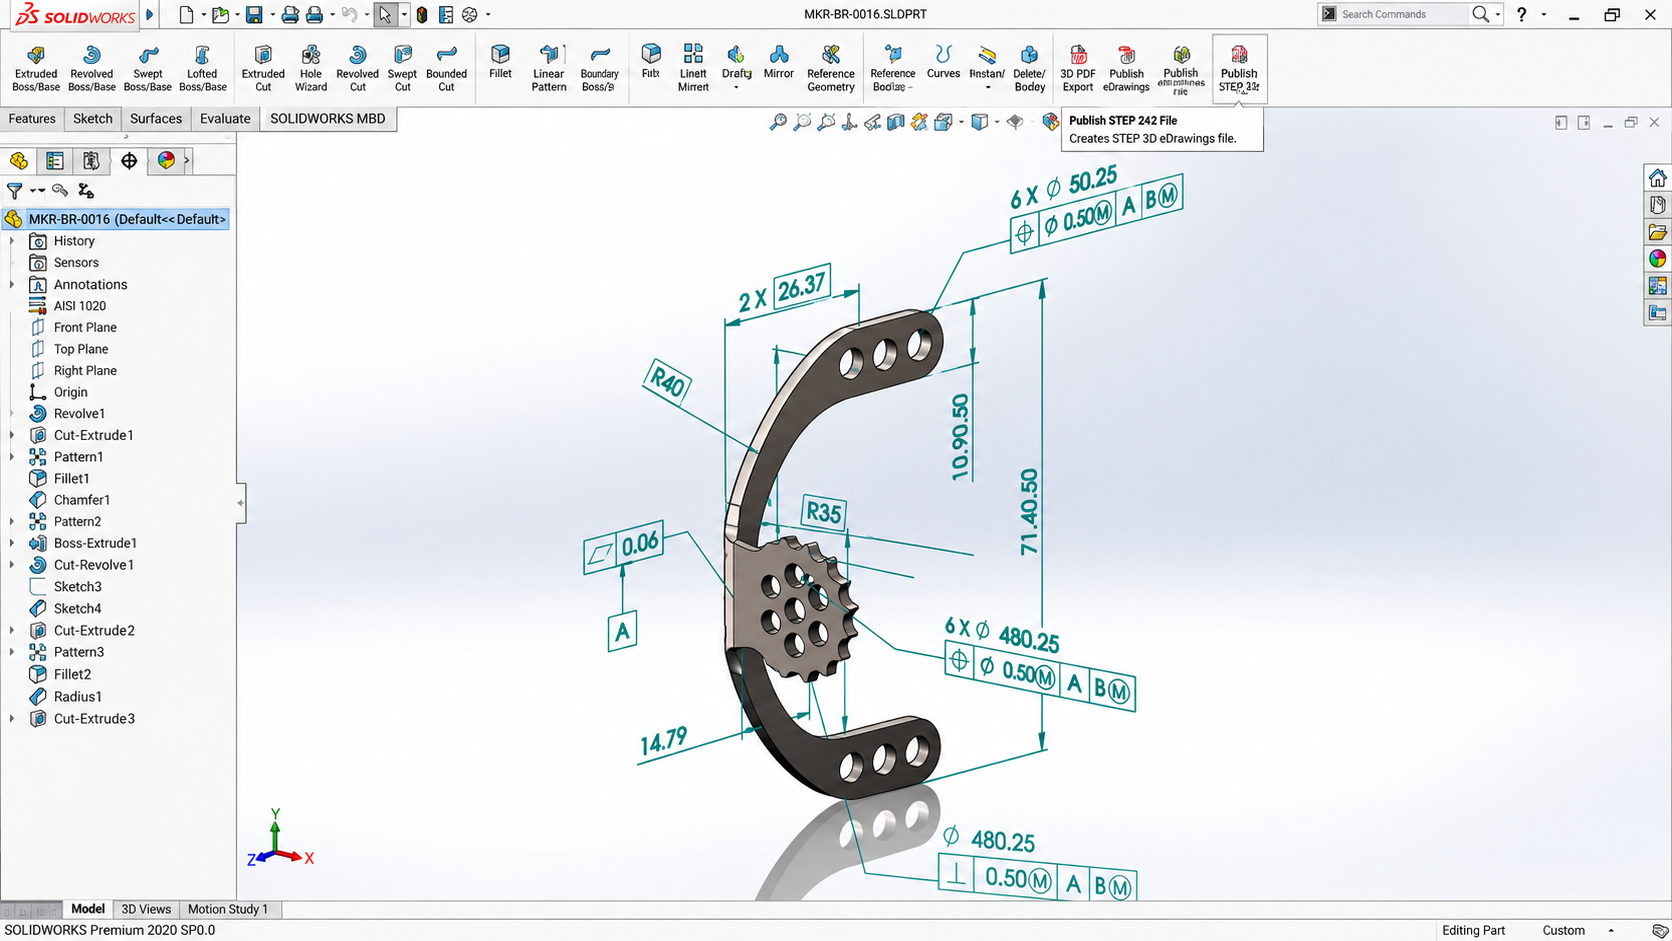Expand the History tree node
This screenshot has width=1672, height=941.
coord(12,241)
